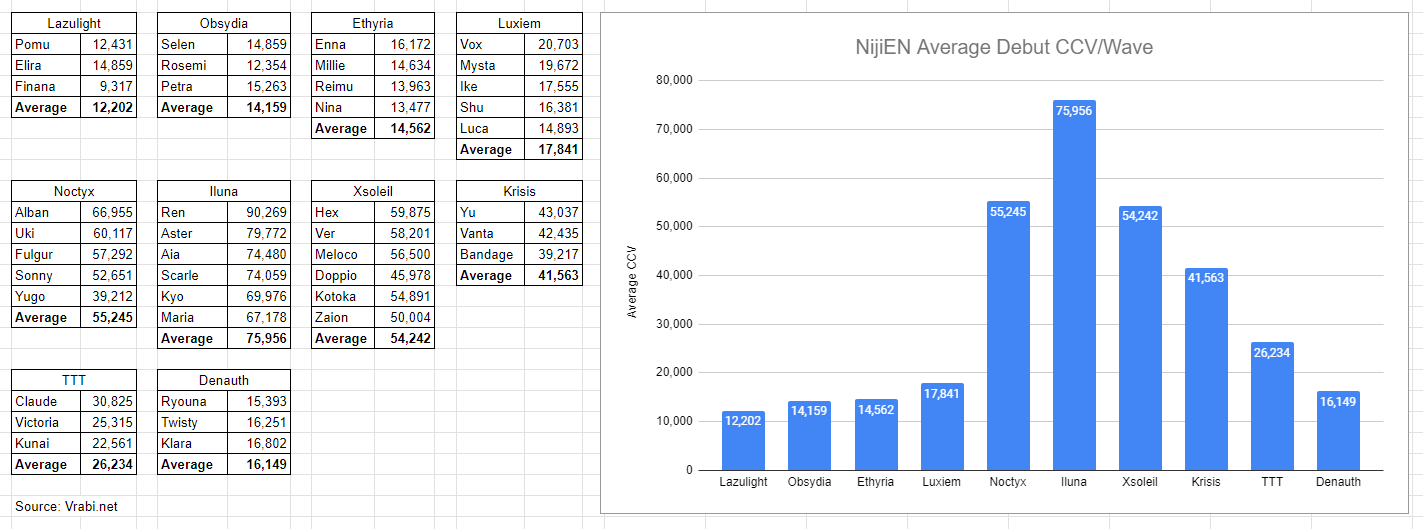Click Ren's value cell 90,269
The width and height of the screenshot is (1423, 529).
pyautogui.click(x=260, y=212)
